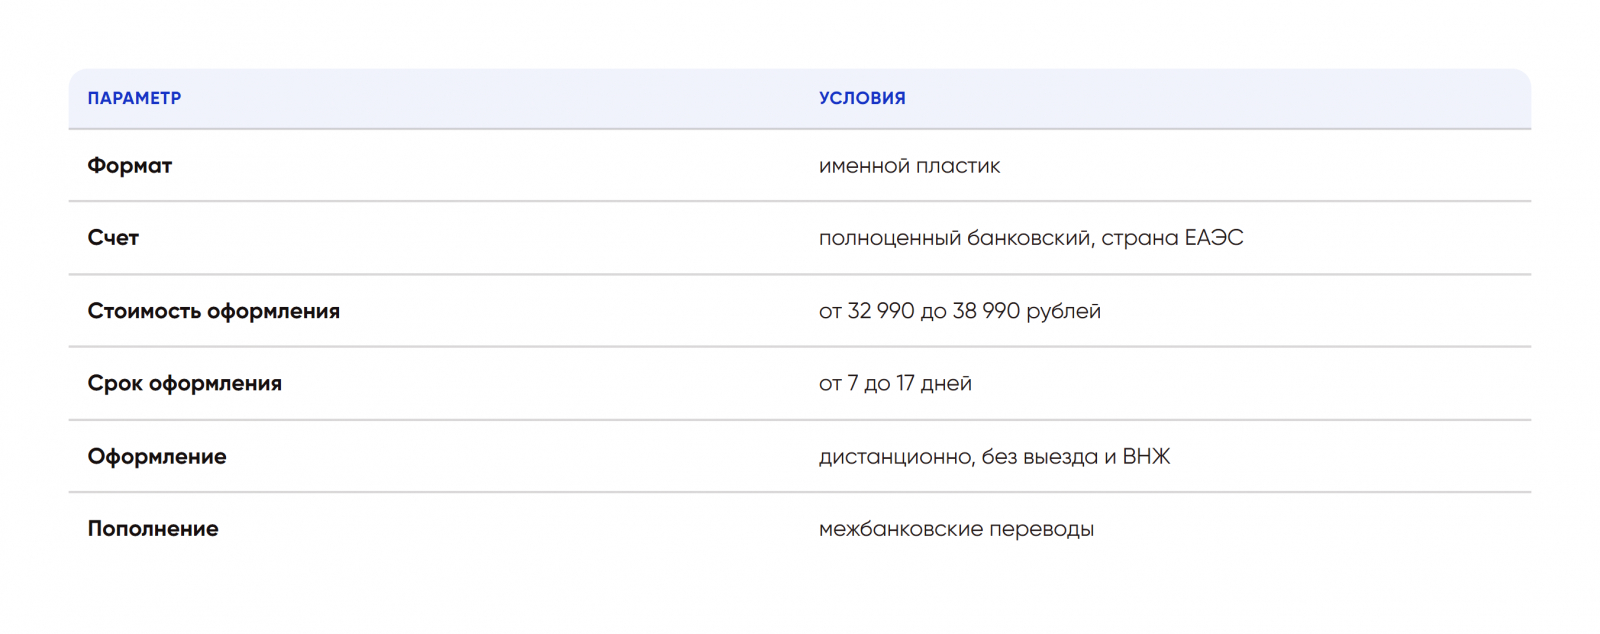Screen dimensions: 1600x634
Task: Select the Пополнение row label
Action: 153,529
